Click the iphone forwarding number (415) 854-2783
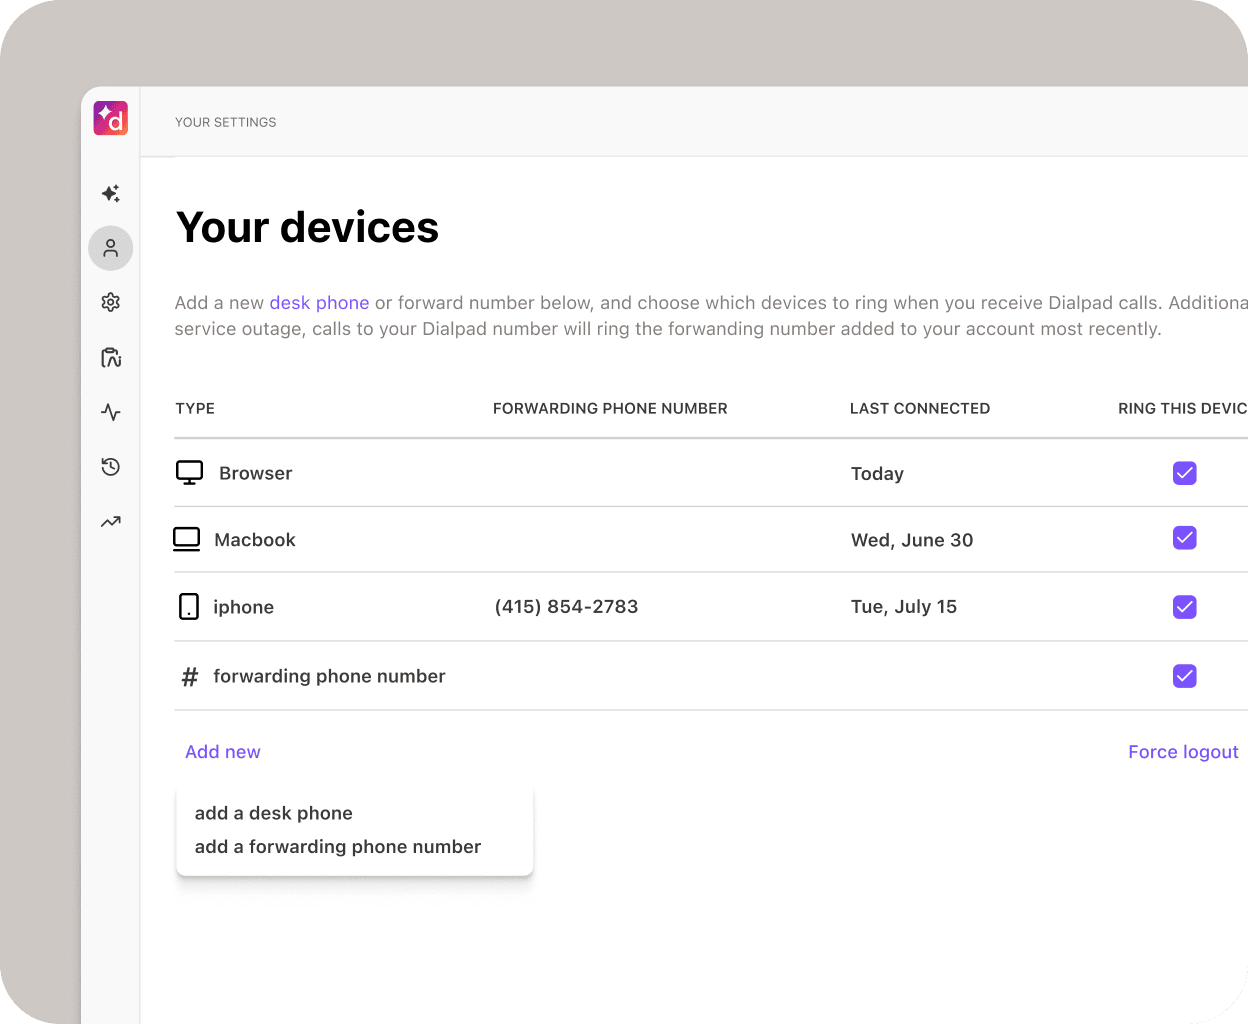This screenshot has width=1248, height=1024. pyautogui.click(x=566, y=606)
